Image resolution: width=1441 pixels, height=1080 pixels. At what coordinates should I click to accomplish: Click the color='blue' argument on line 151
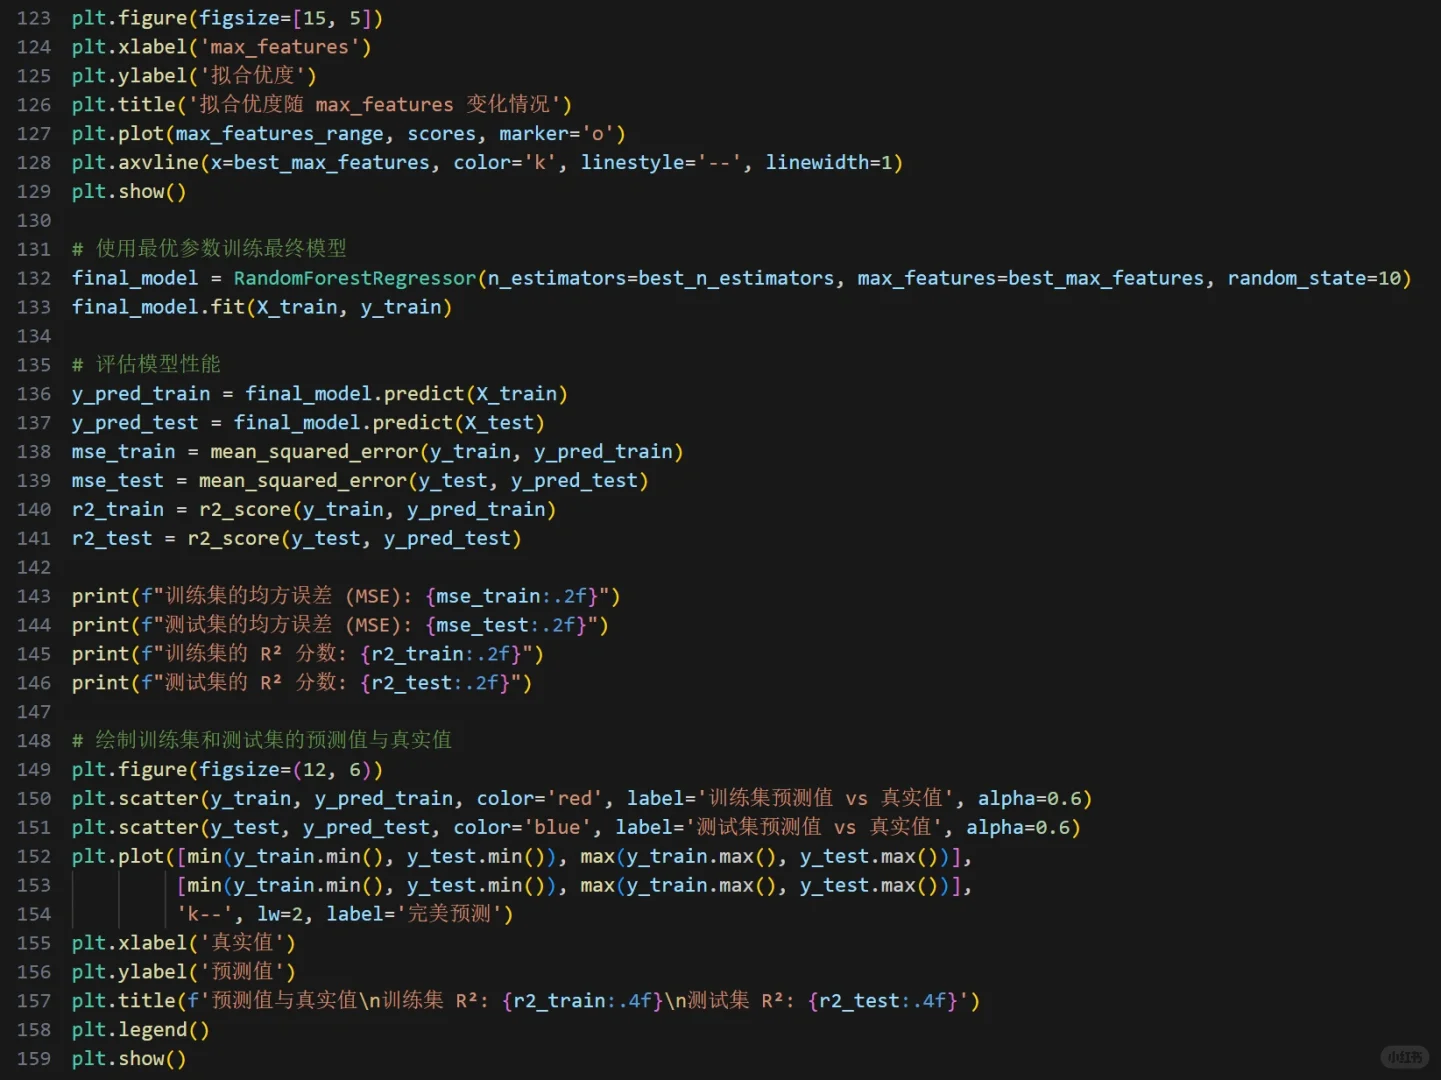(520, 827)
